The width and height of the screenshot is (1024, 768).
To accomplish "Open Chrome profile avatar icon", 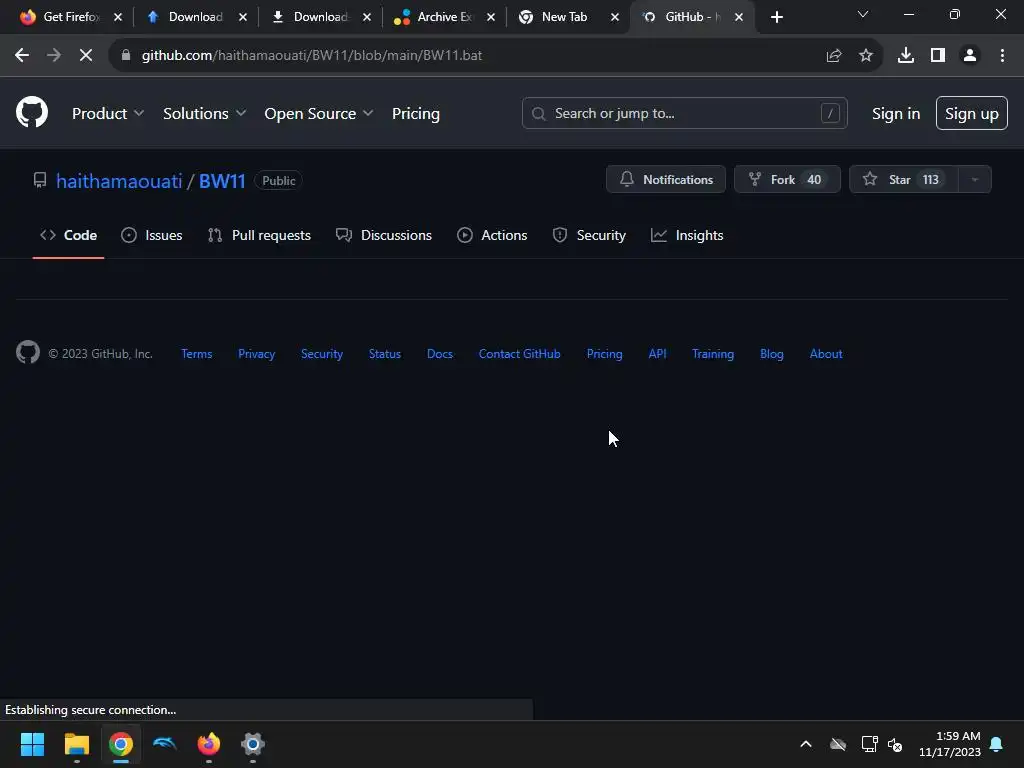I will 970,56.
